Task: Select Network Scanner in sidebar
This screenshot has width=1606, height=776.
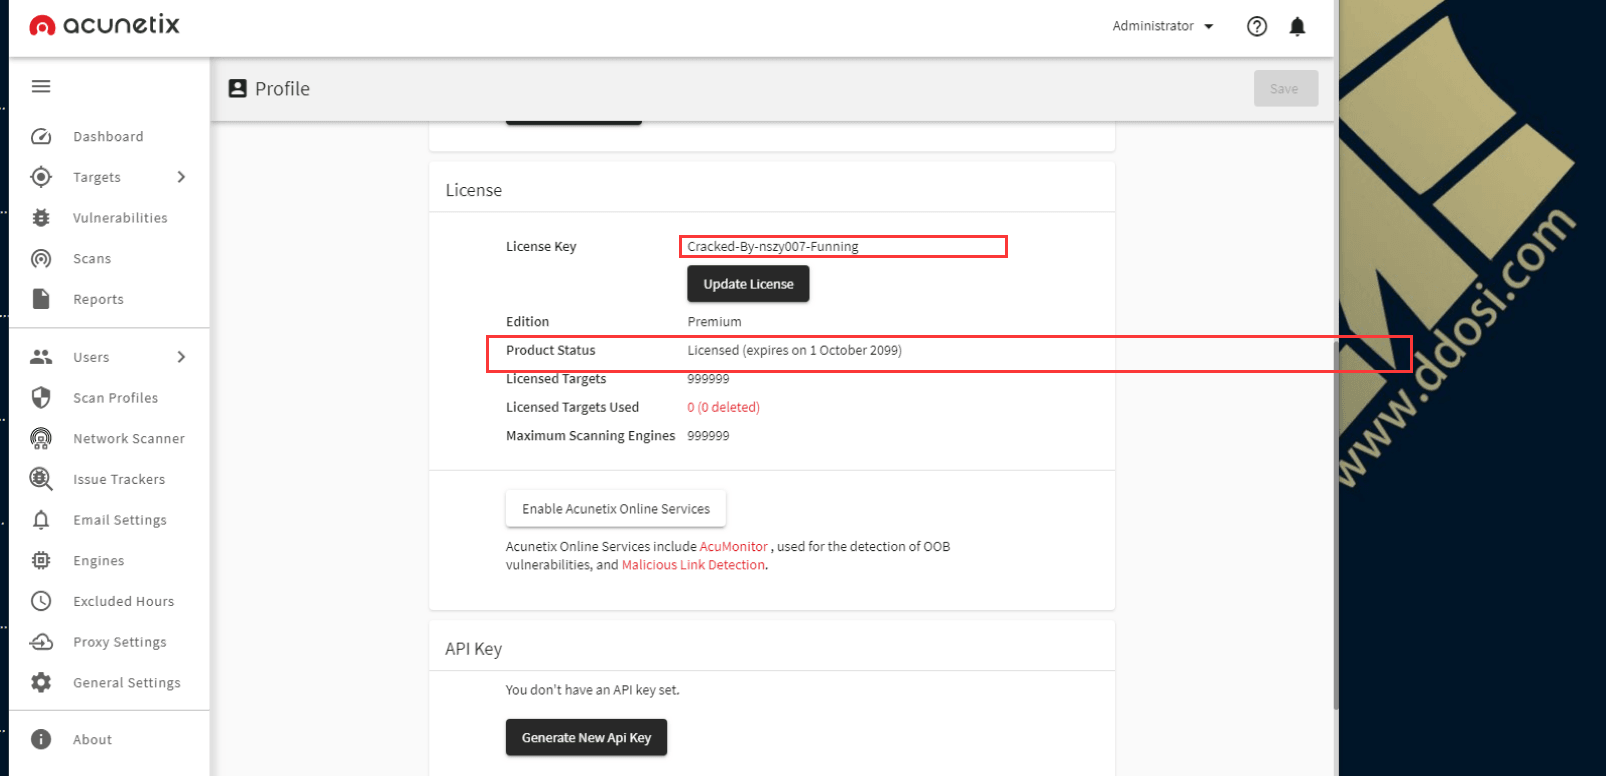Action: (x=129, y=439)
